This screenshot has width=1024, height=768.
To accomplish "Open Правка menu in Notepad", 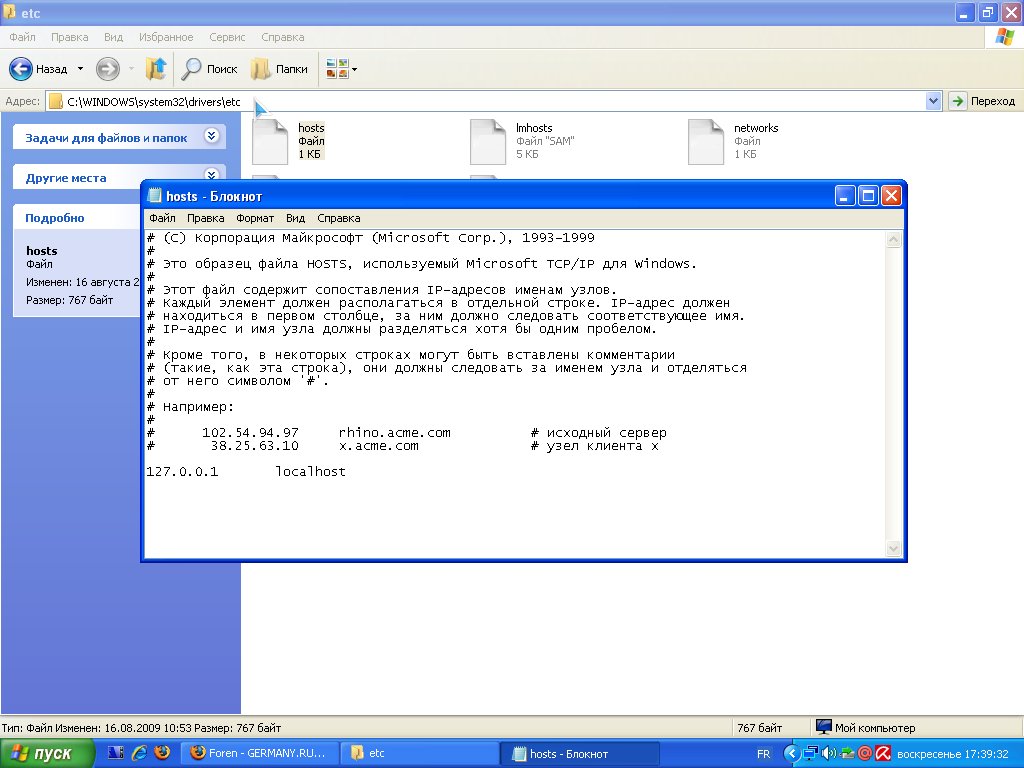I will 205,218.
